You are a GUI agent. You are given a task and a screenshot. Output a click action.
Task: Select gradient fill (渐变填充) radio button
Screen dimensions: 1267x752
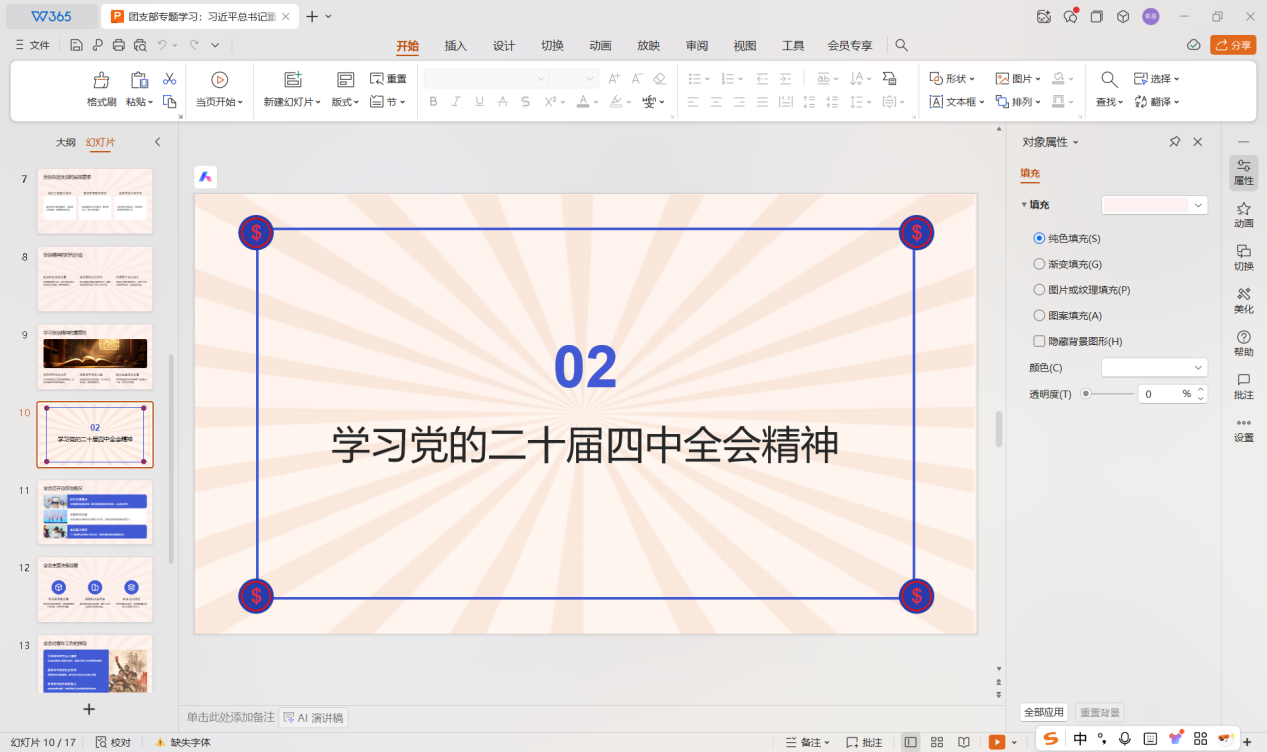[x=1039, y=264]
